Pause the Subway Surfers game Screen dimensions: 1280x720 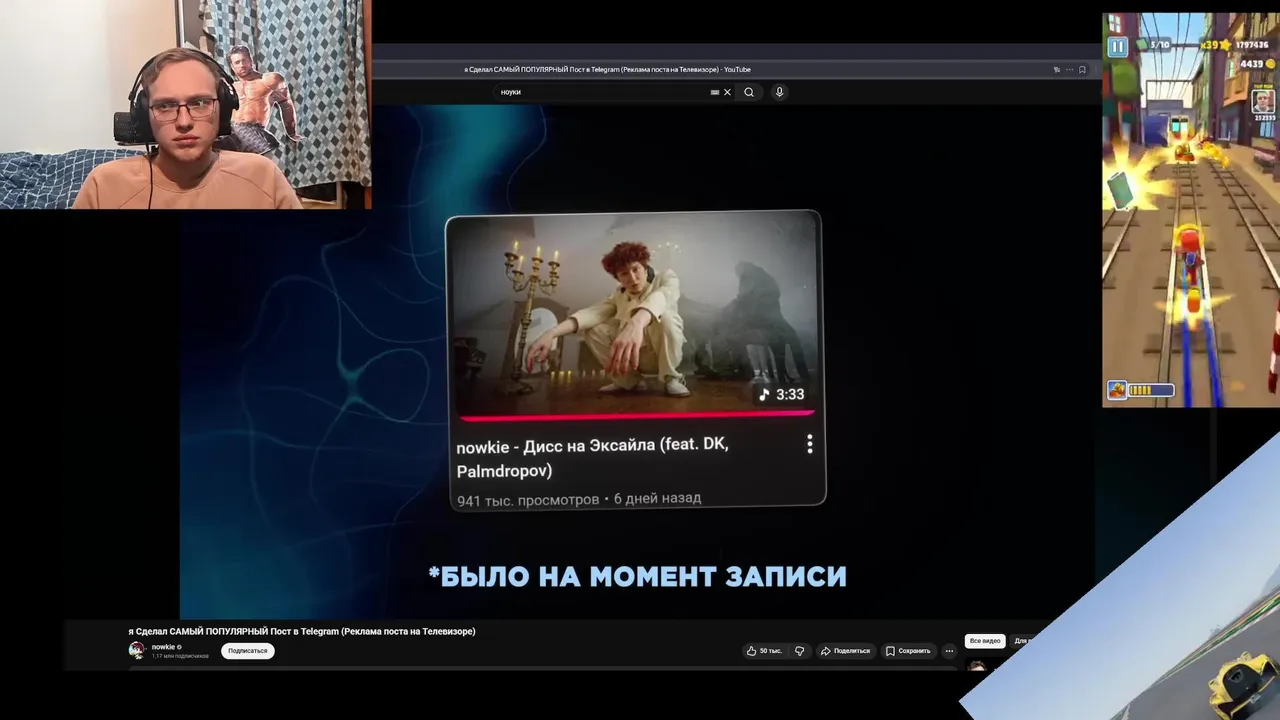(x=1117, y=46)
